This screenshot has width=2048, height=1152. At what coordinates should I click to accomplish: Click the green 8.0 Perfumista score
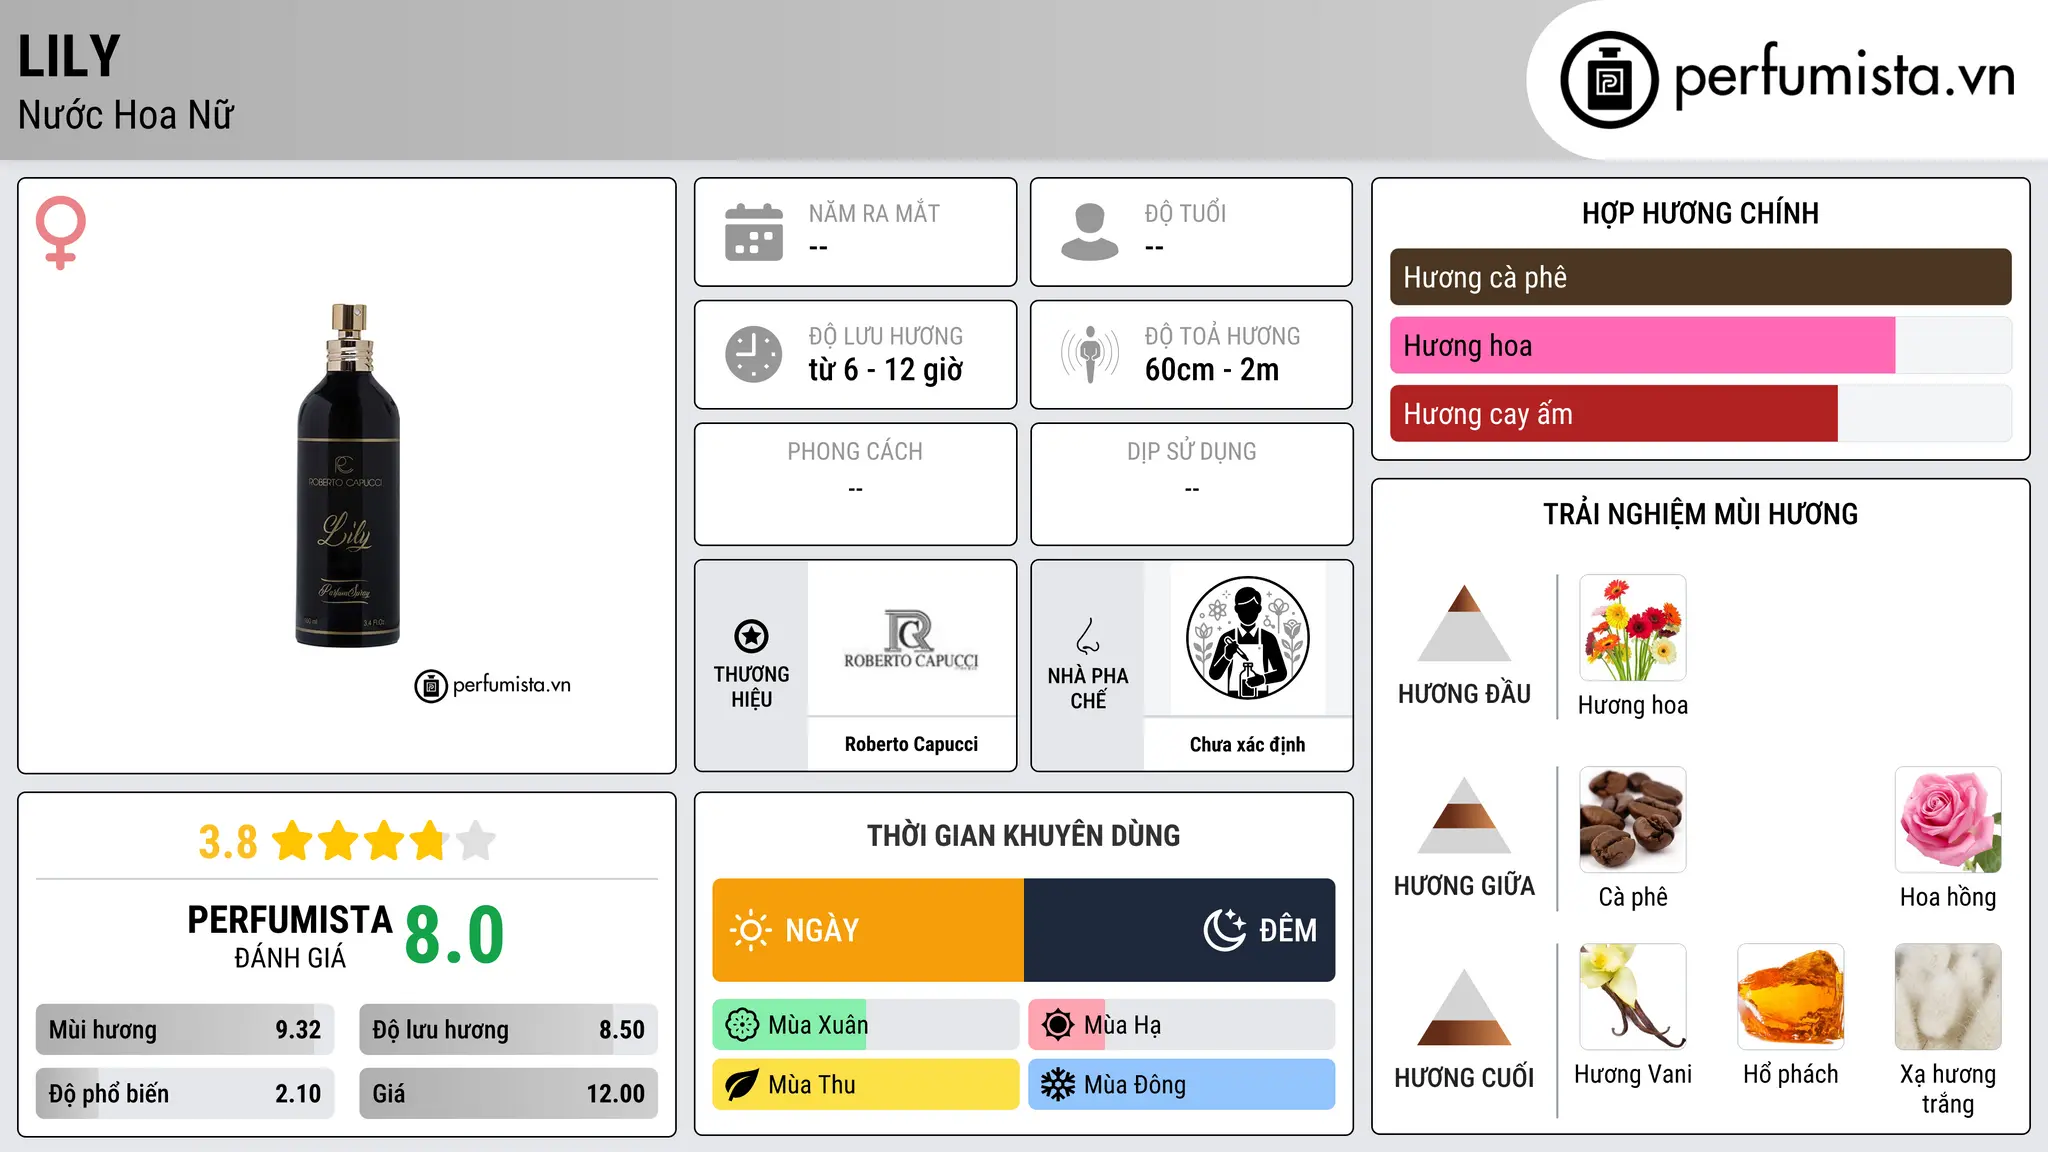pyautogui.click(x=454, y=935)
